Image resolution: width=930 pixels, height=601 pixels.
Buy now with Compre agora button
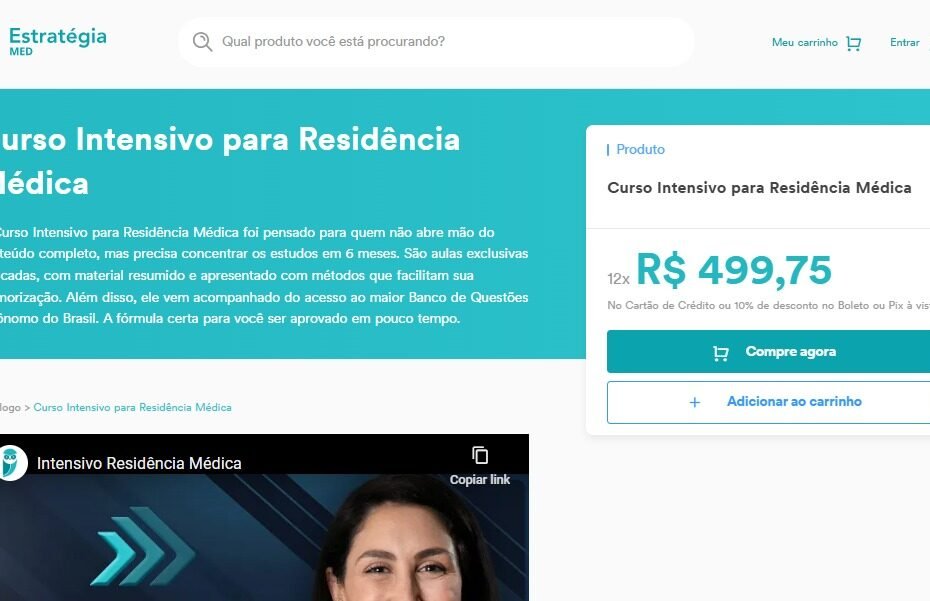[768, 352]
